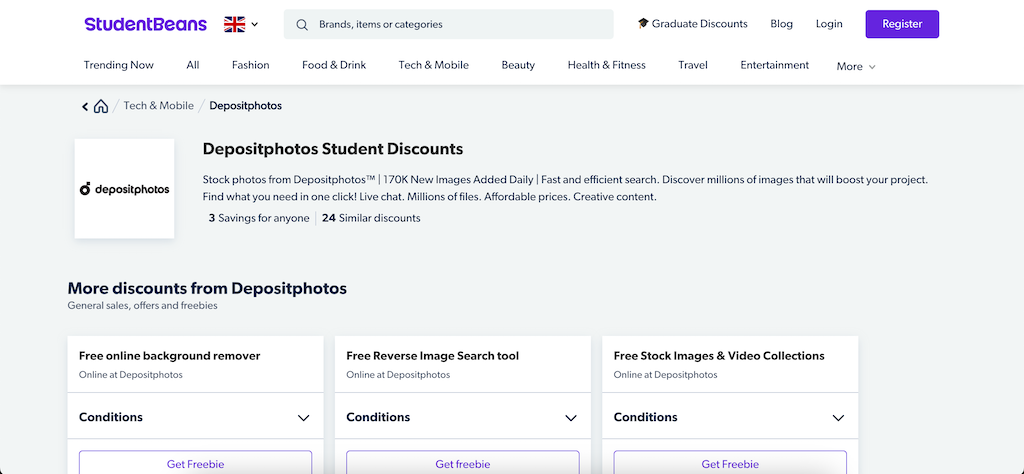Click Get Freebie on background remover card
The image size is (1024, 474).
[195, 462]
